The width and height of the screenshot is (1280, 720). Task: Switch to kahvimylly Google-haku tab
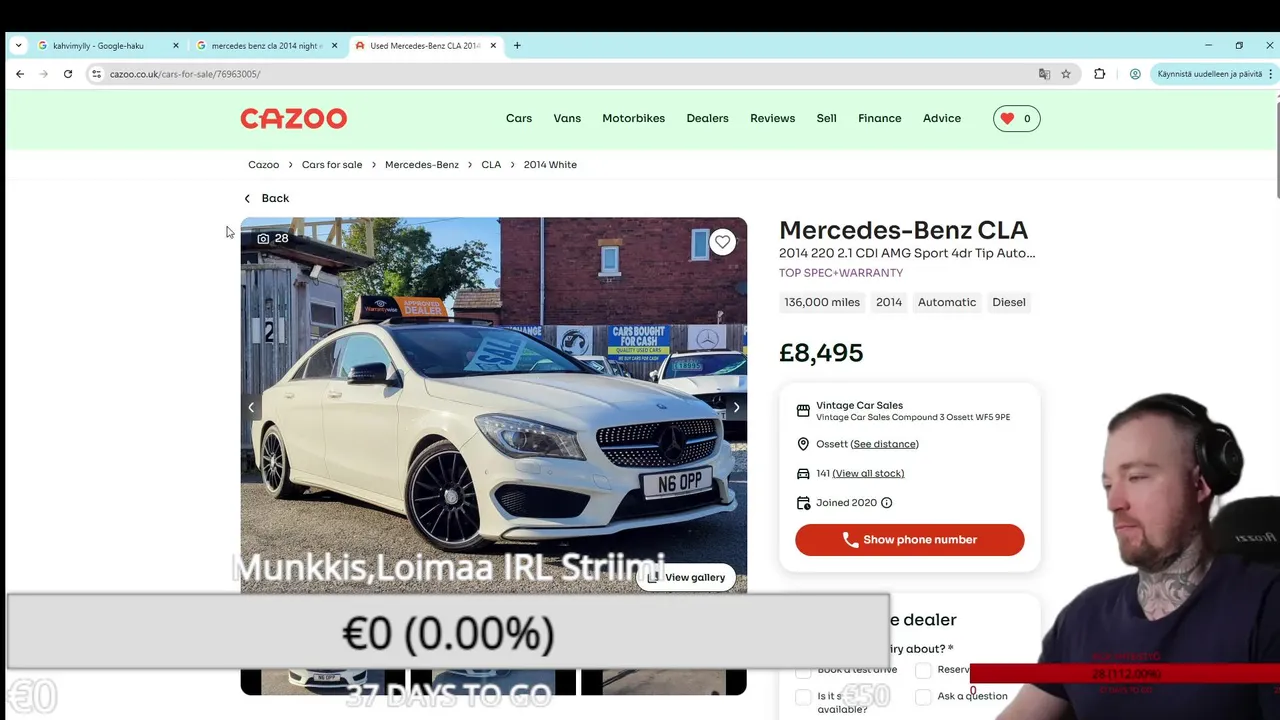[x=108, y=45]
